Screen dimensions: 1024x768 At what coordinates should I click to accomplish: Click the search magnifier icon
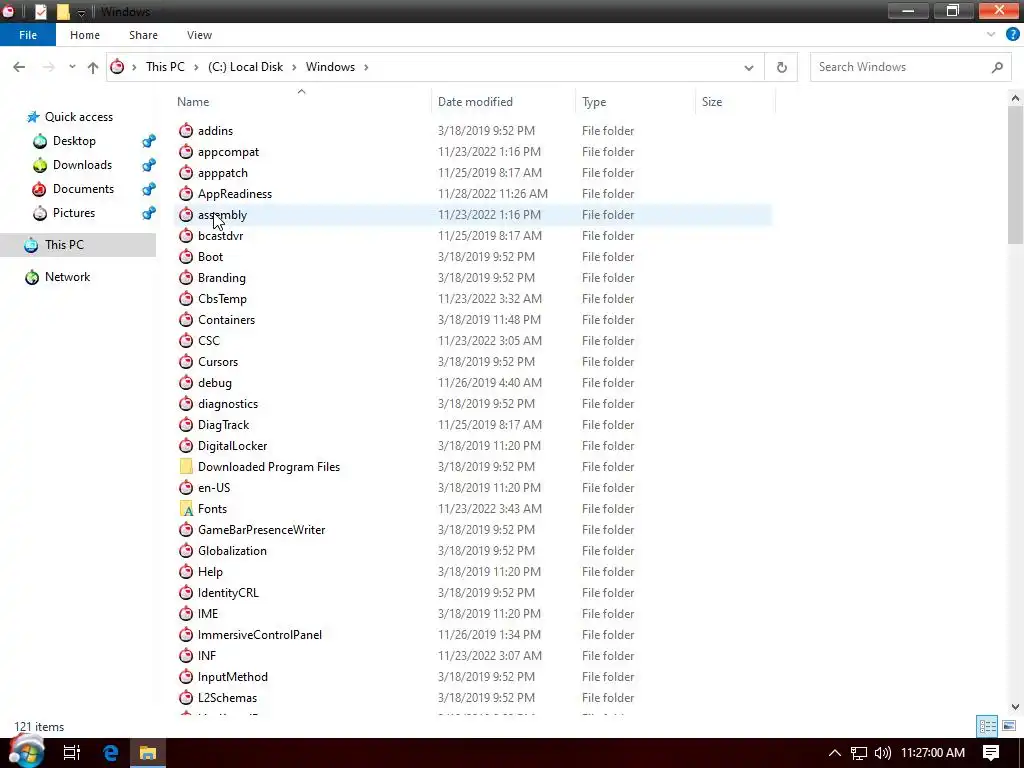click(997, 67)
